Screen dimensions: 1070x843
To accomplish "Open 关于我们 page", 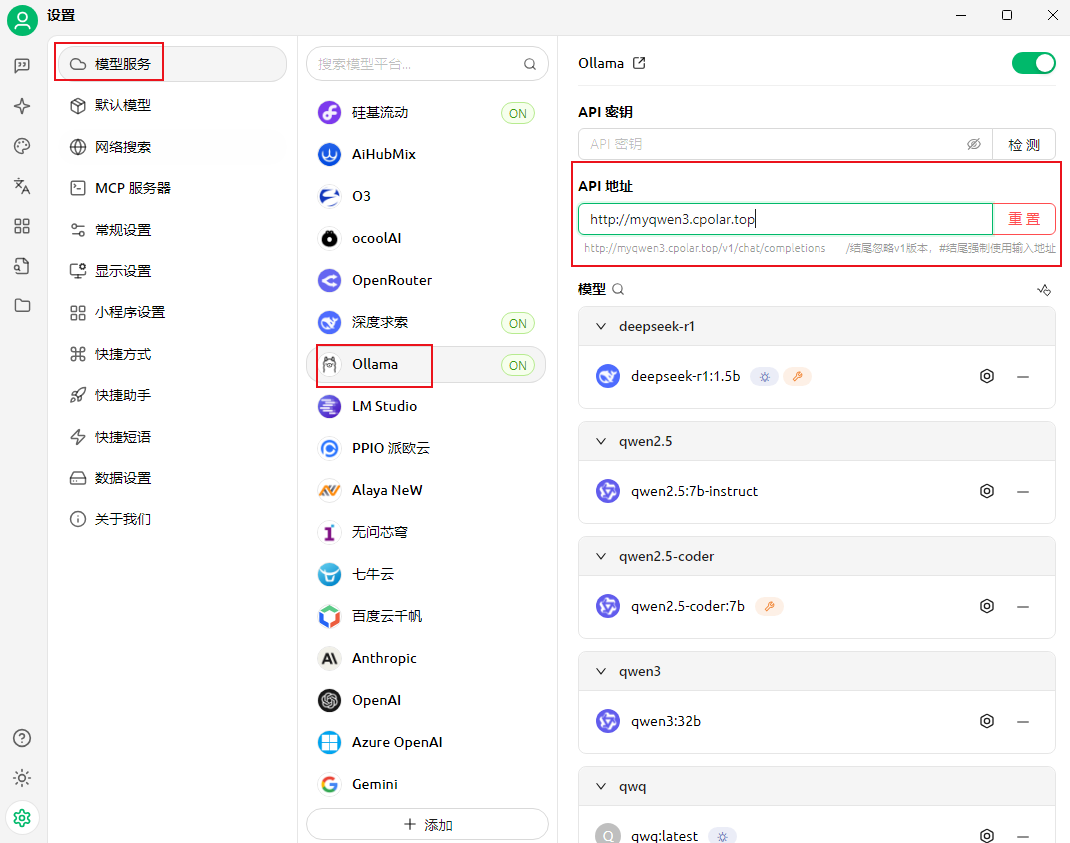I will click(x=172, y=519).
